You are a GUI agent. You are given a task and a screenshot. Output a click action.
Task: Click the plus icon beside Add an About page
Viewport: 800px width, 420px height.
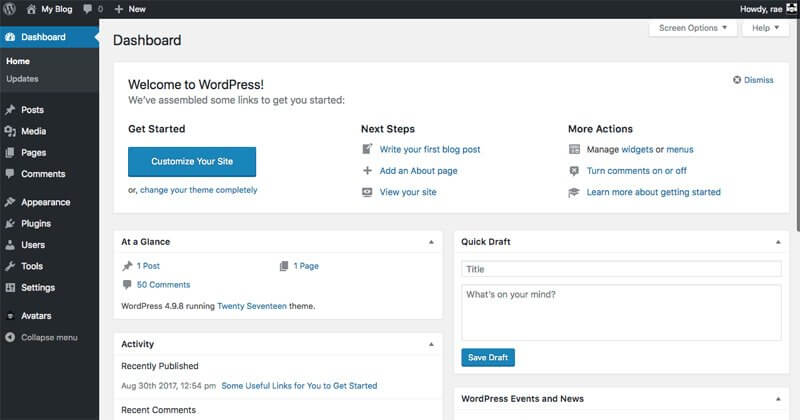click(367, 170)
